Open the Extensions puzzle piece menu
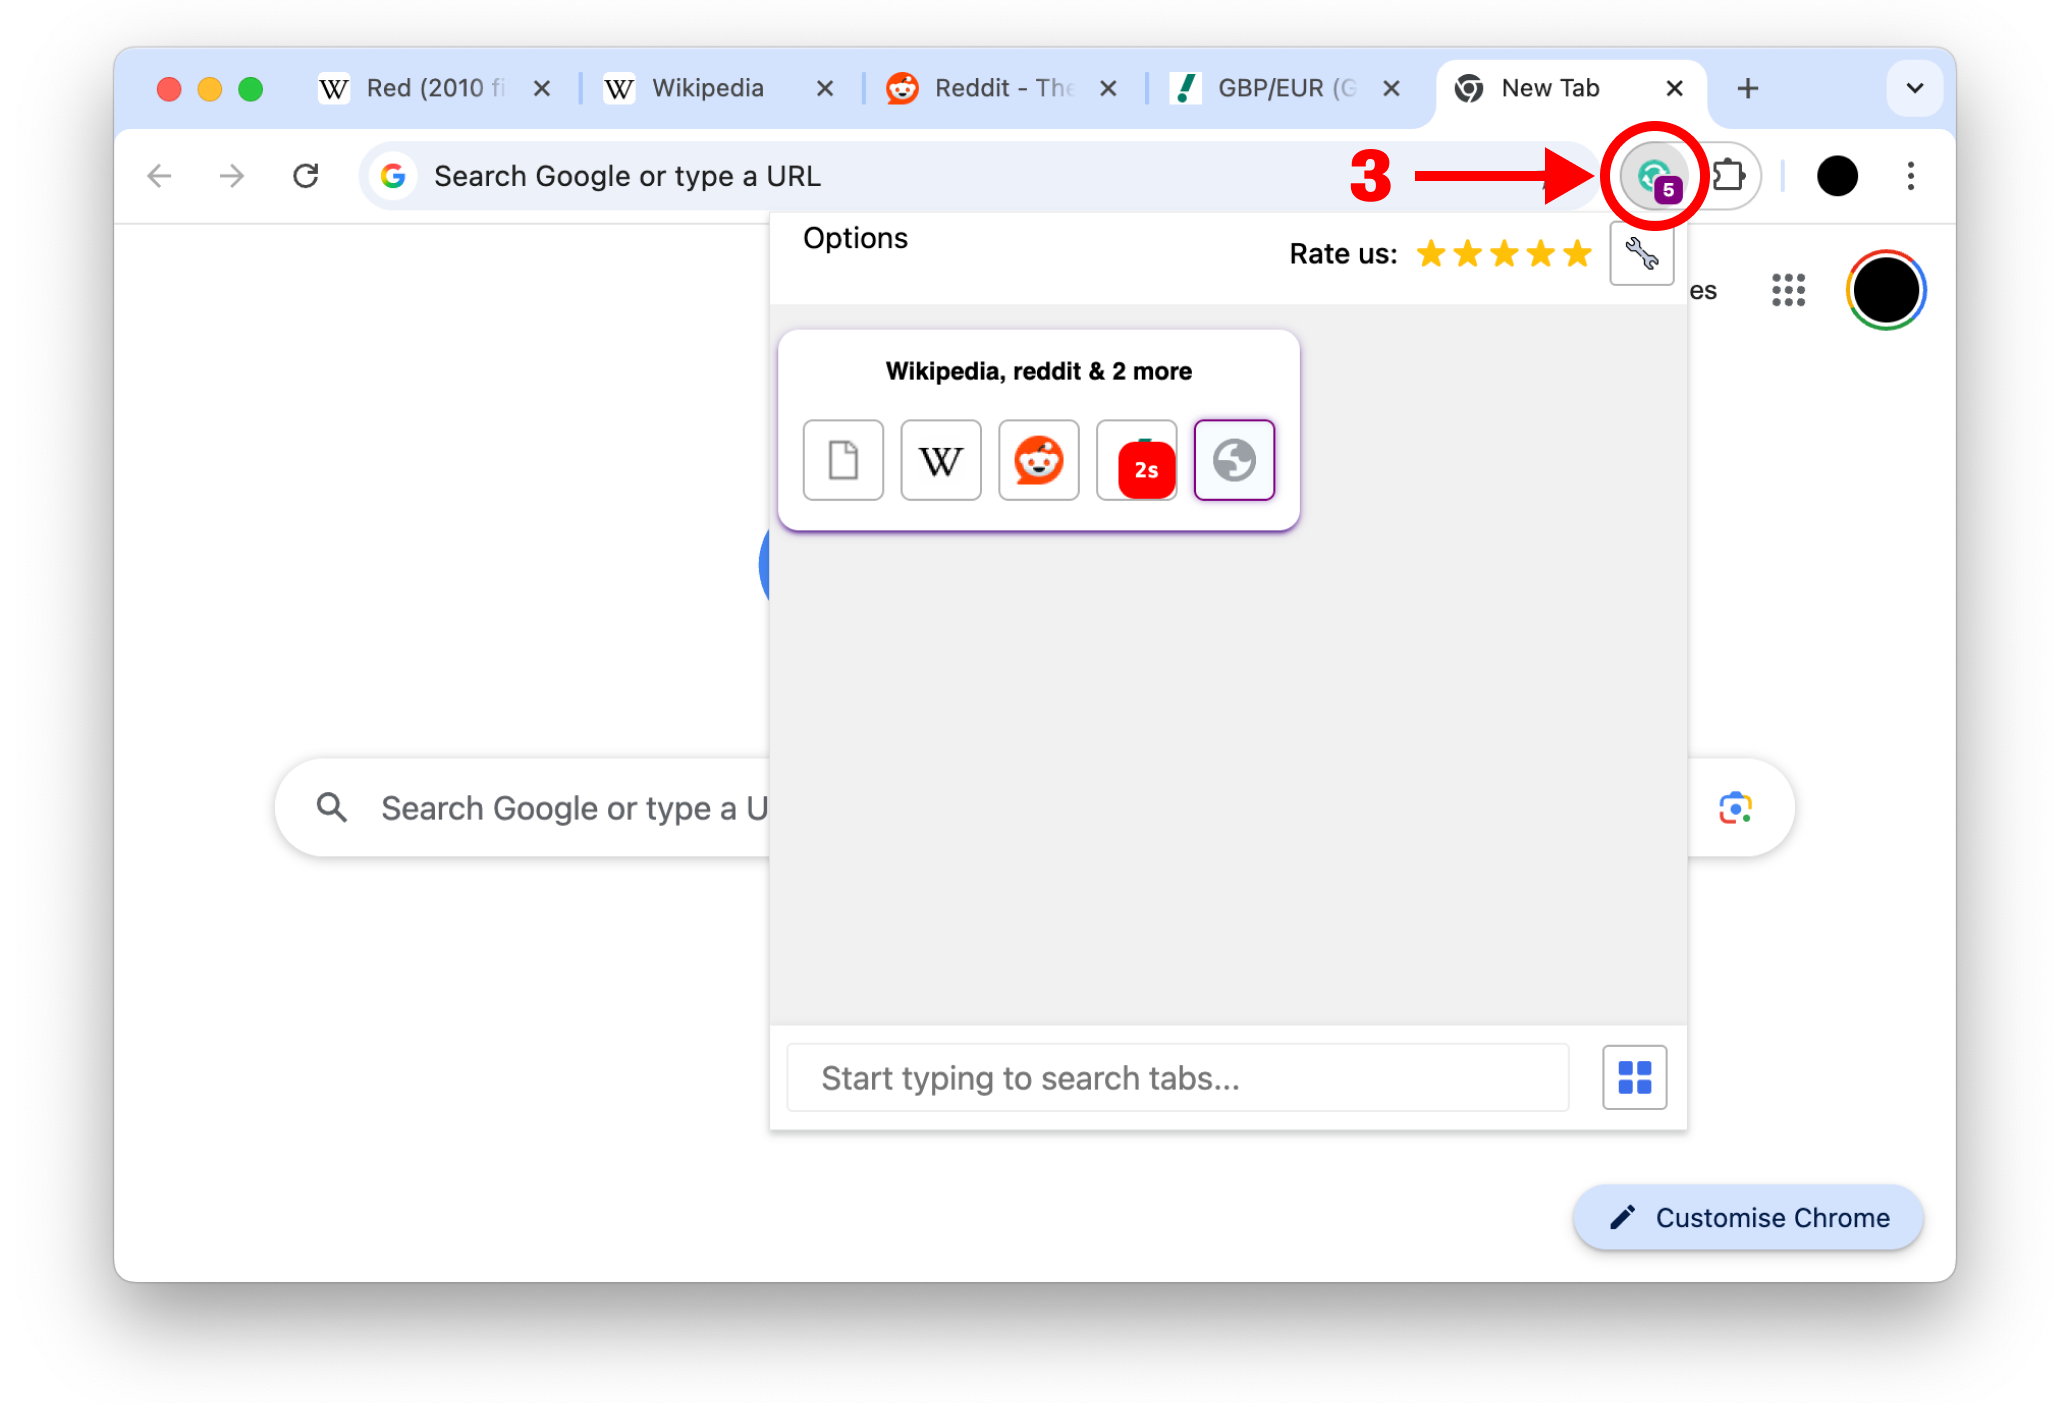The width and height of the screenshot is (2070, 1403). 1728,176
